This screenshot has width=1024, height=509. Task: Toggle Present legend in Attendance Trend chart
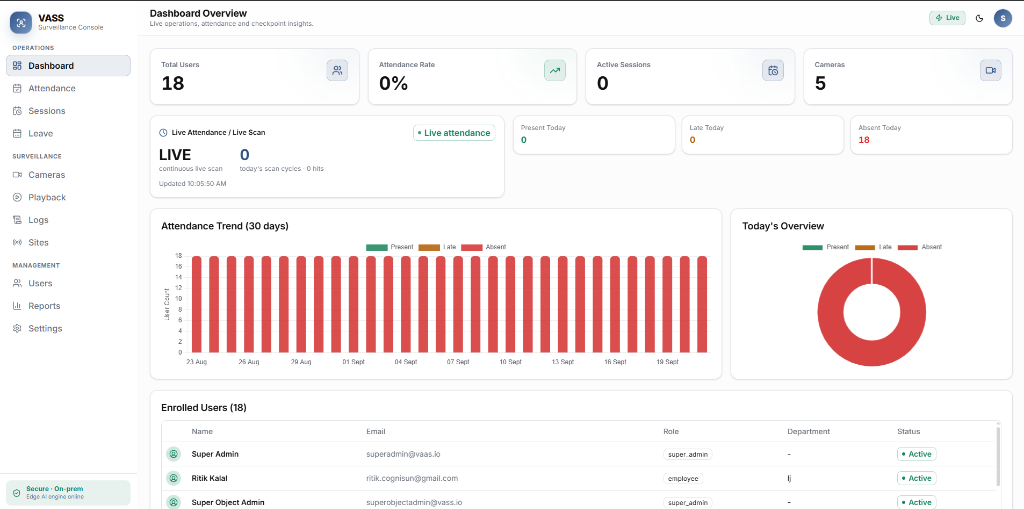click(x=390, y=247)
